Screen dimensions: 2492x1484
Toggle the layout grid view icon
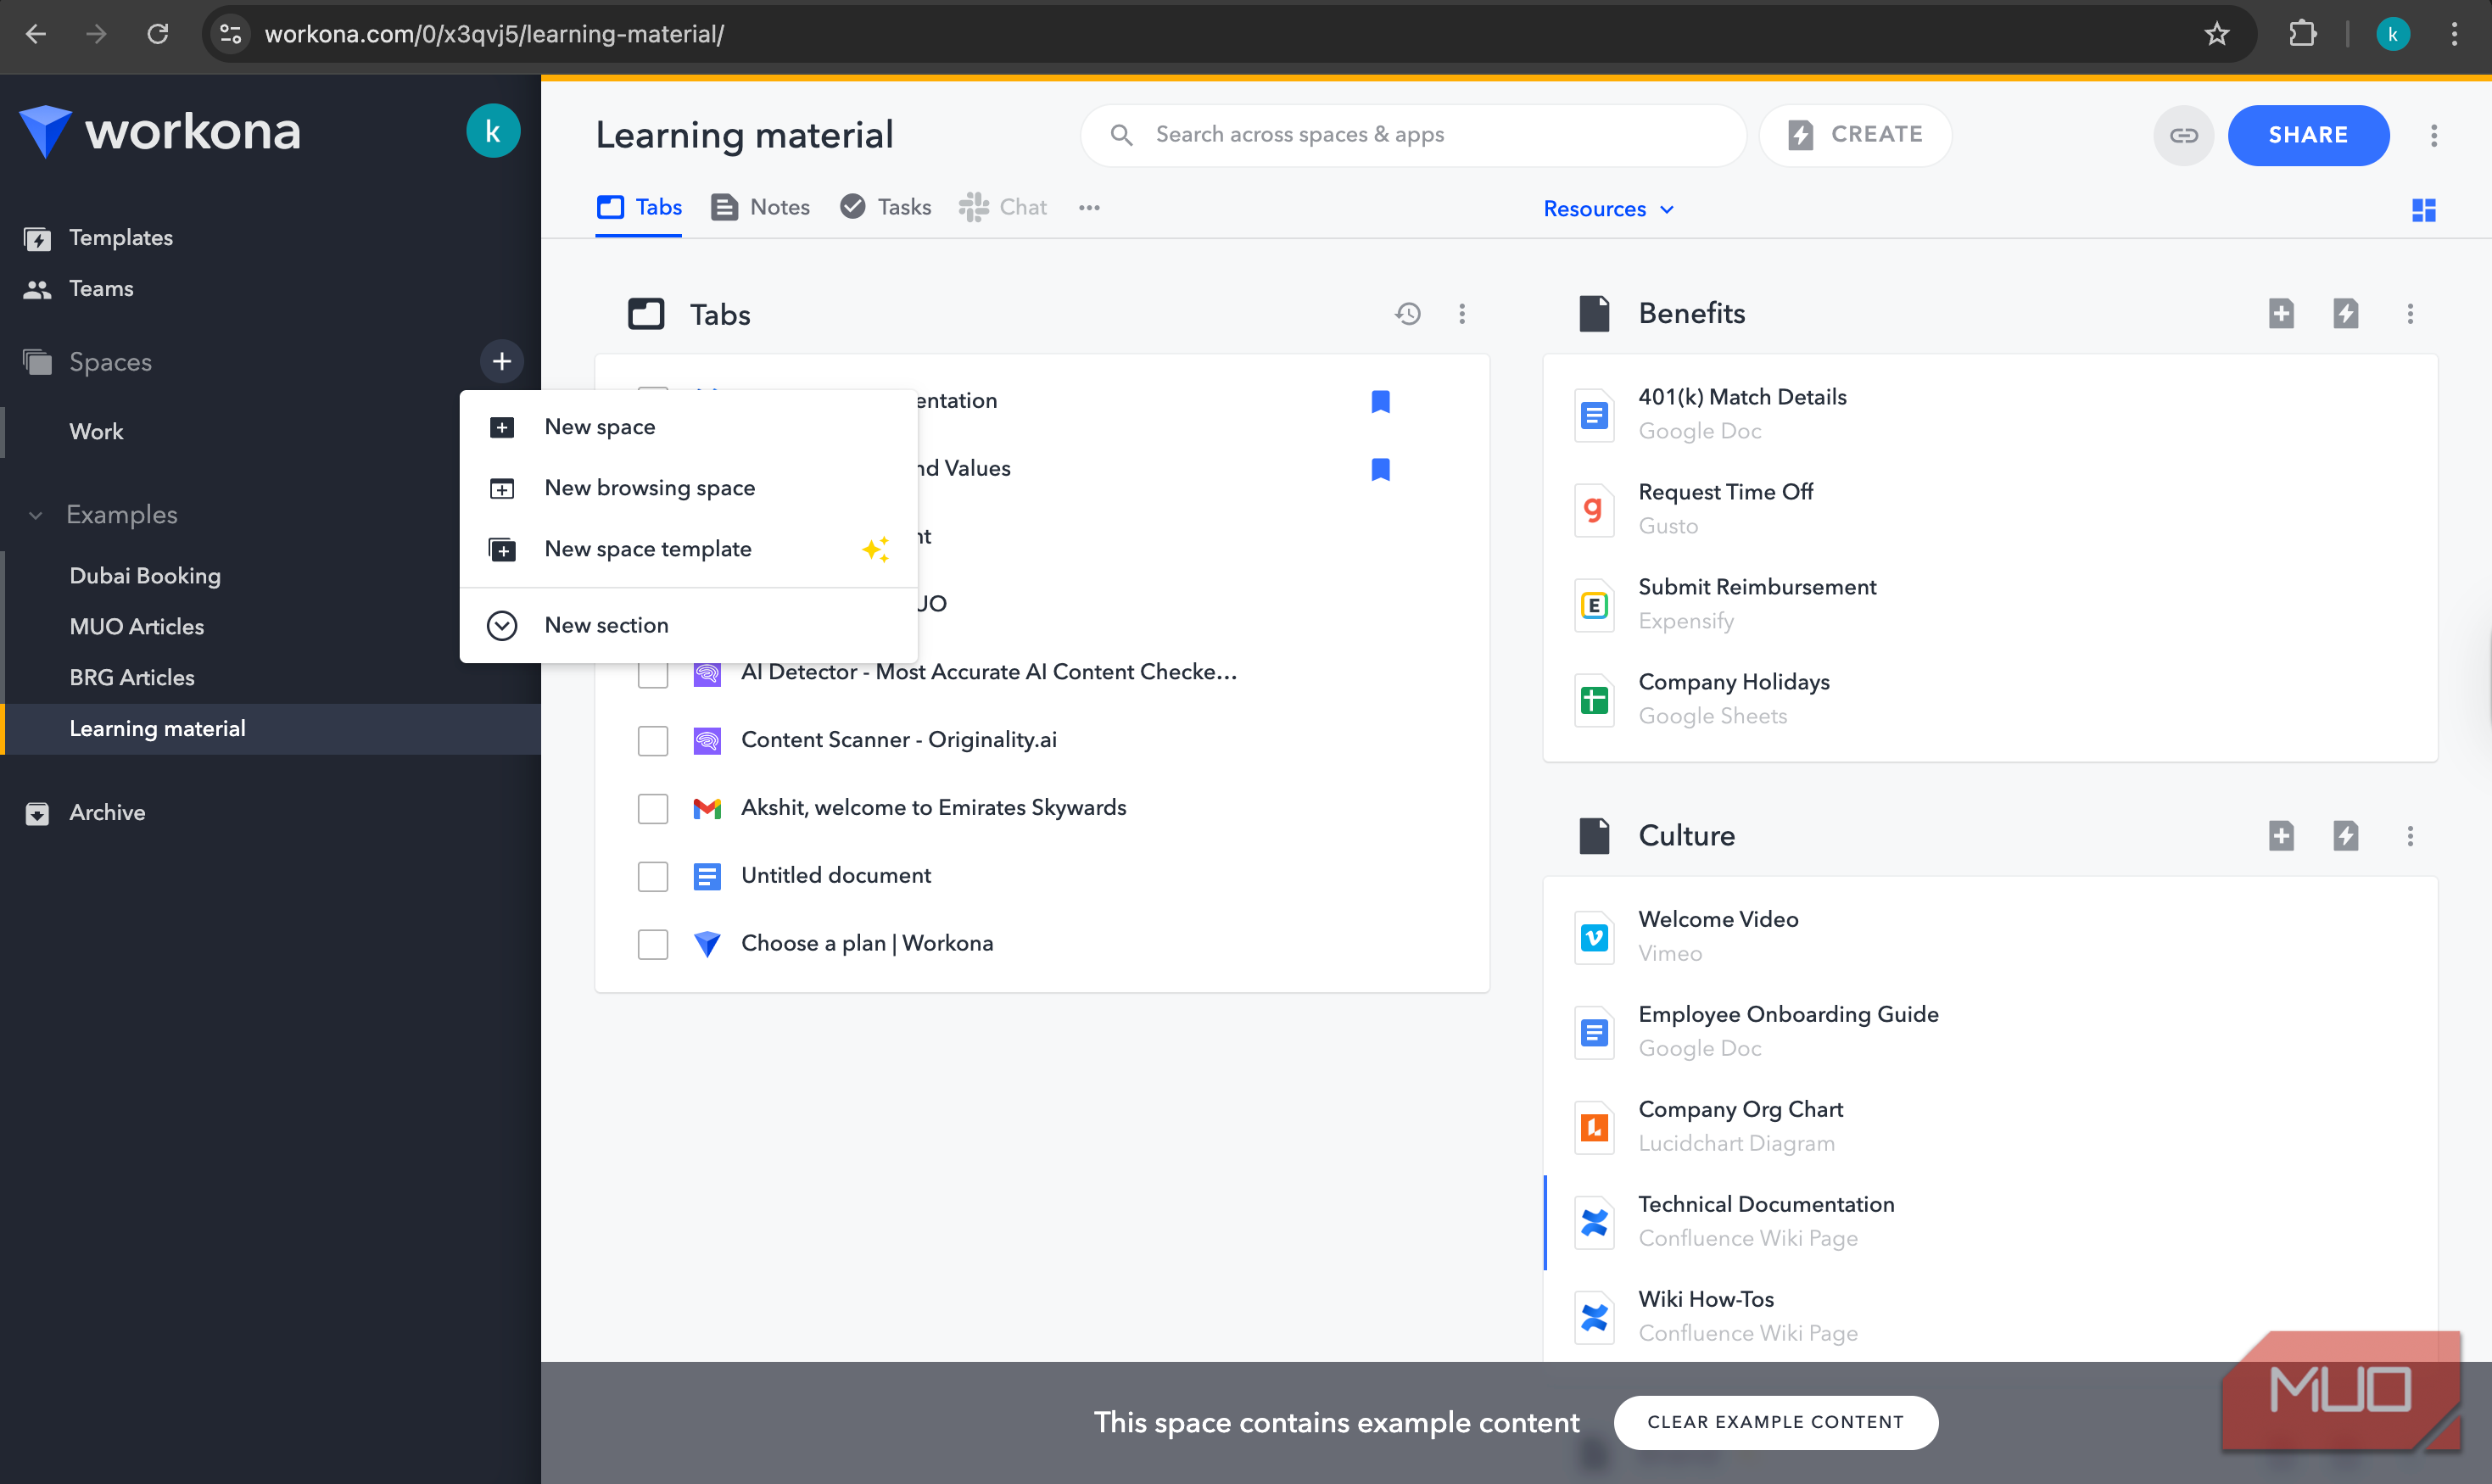point(2424,209)
